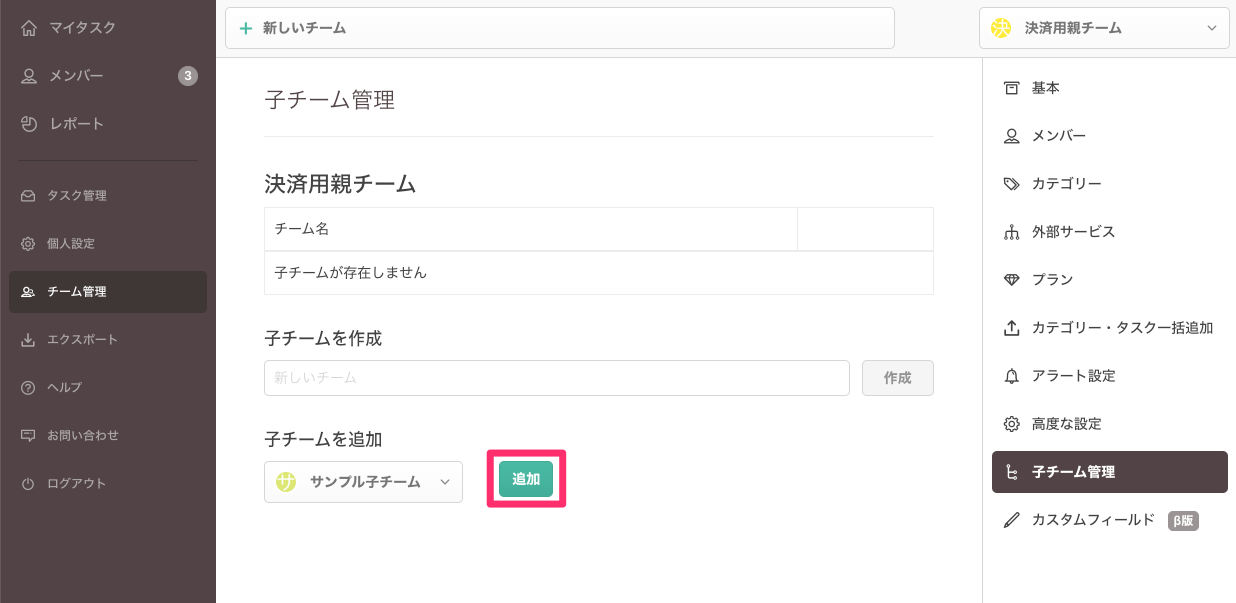Select 基本 in the right settings menu
Screen dimensions: 1236x603
click(x=1045, y=88)
